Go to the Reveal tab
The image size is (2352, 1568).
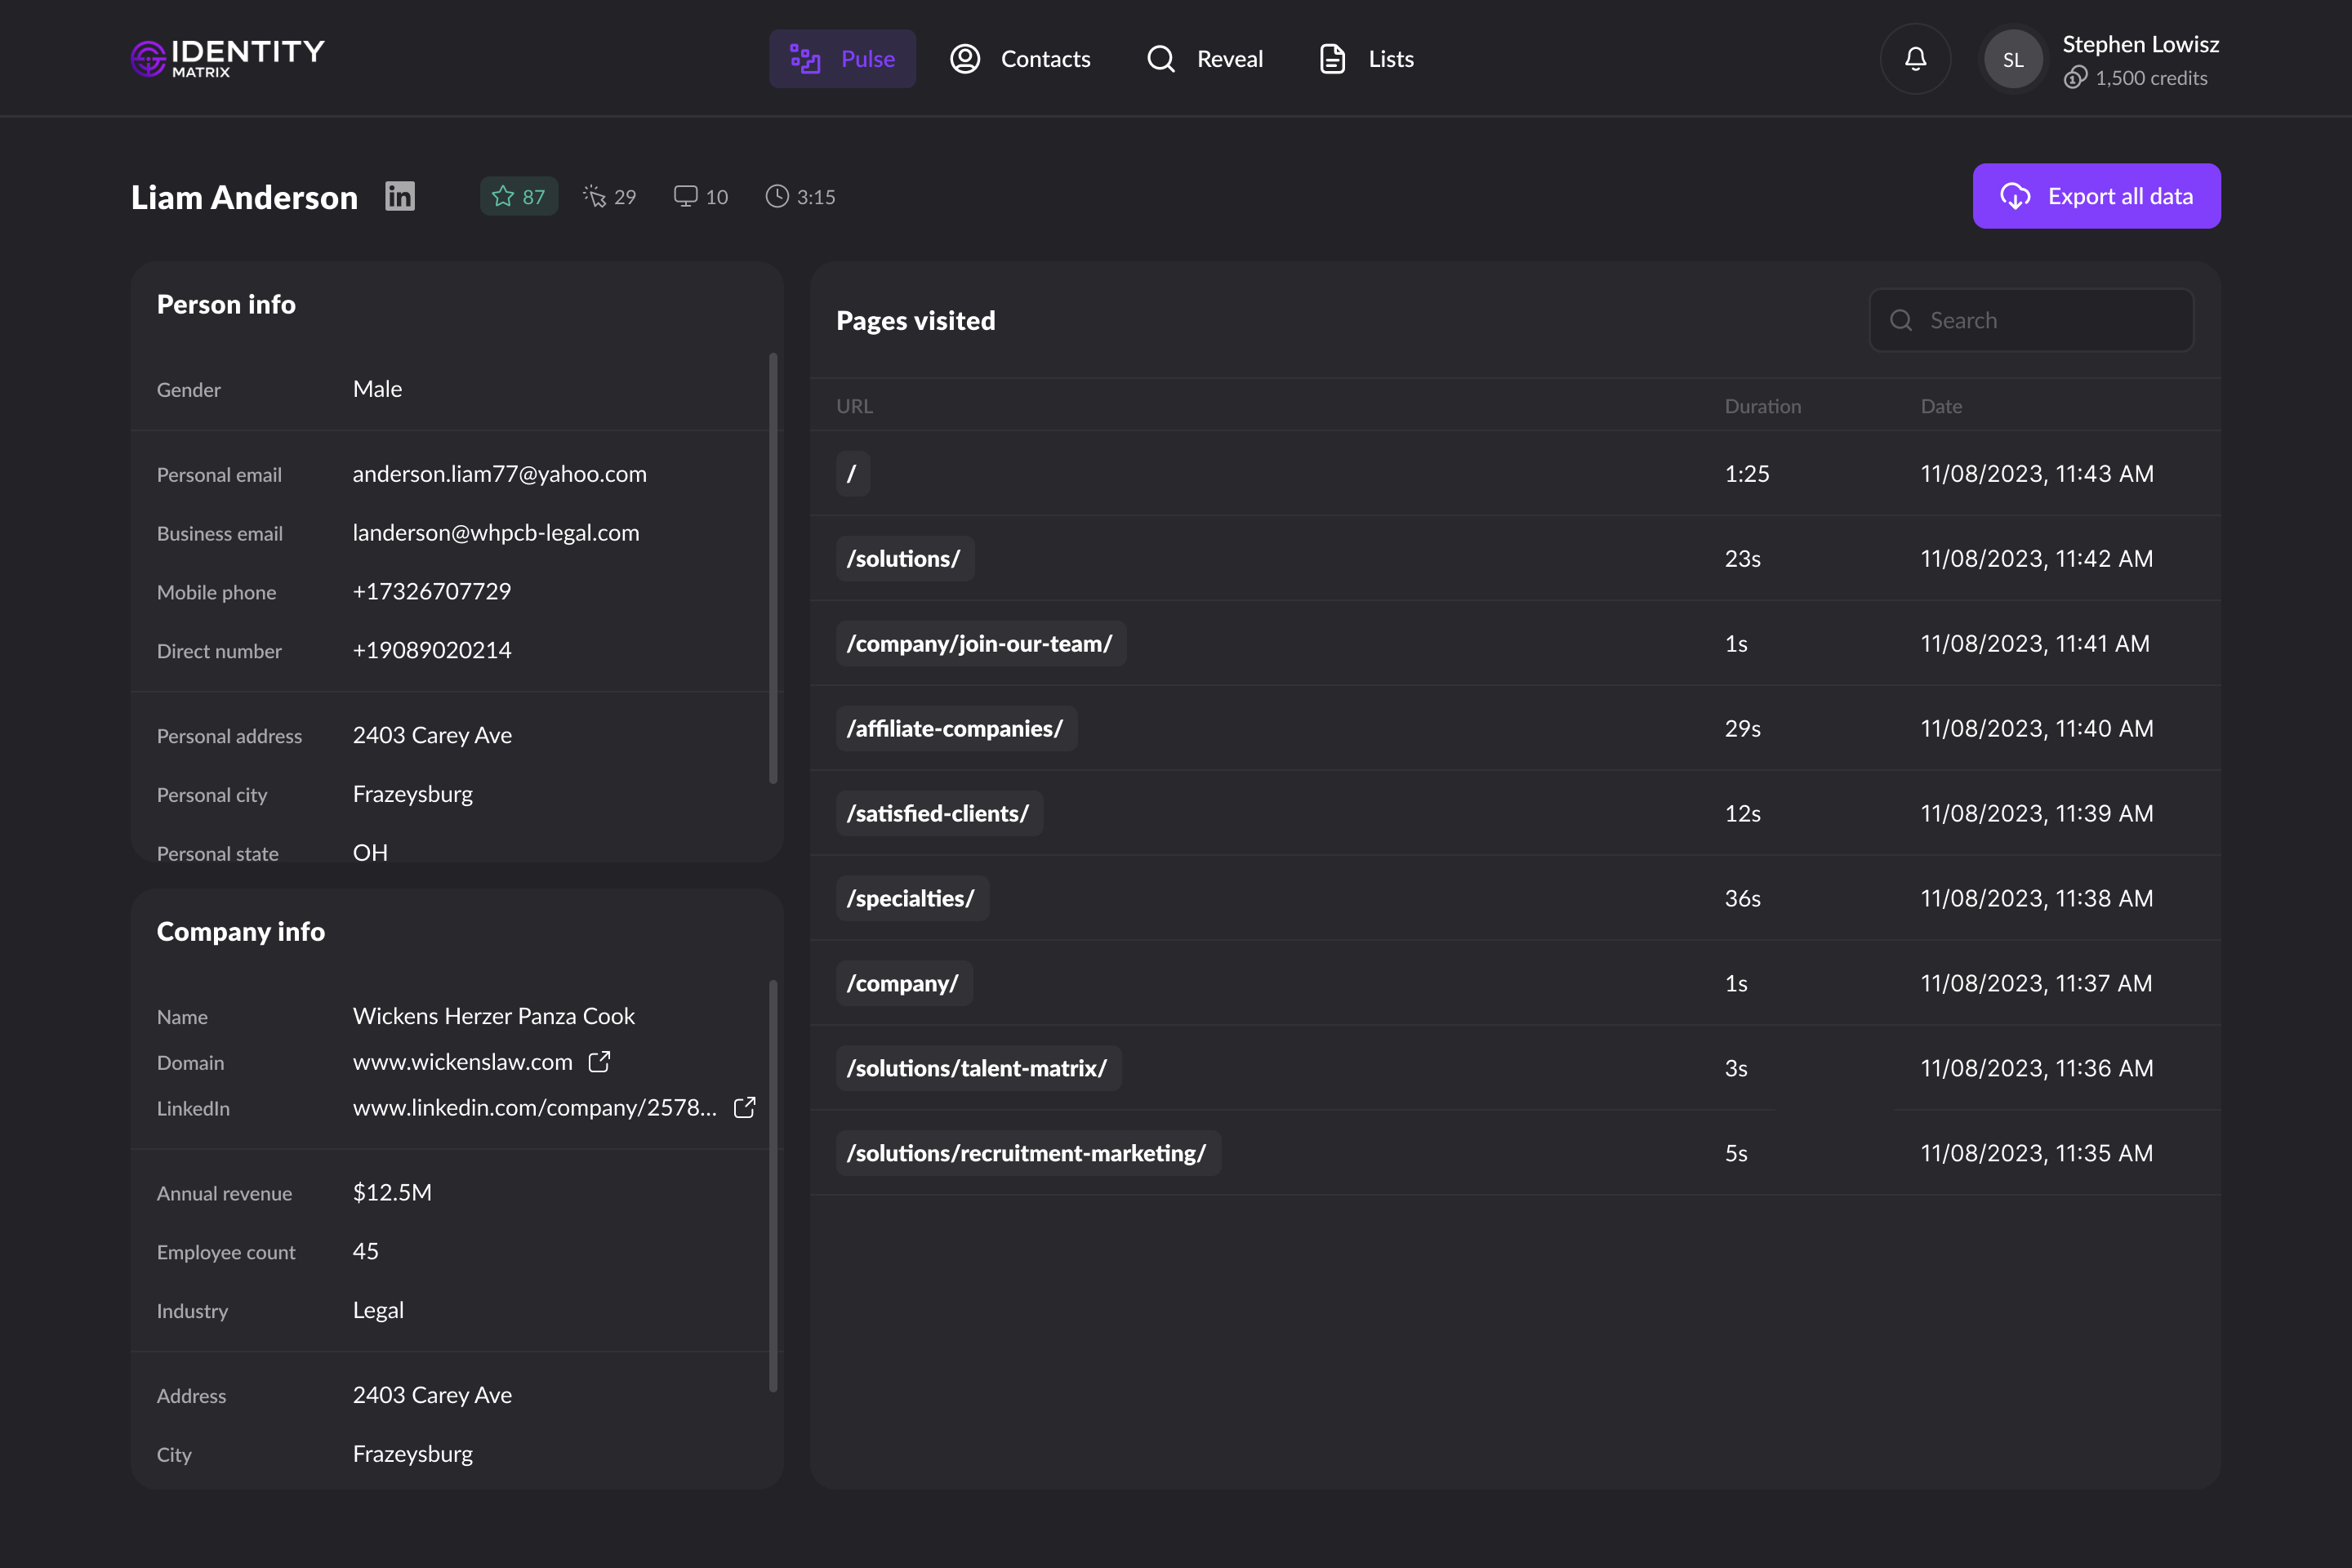coord(1205,59)
